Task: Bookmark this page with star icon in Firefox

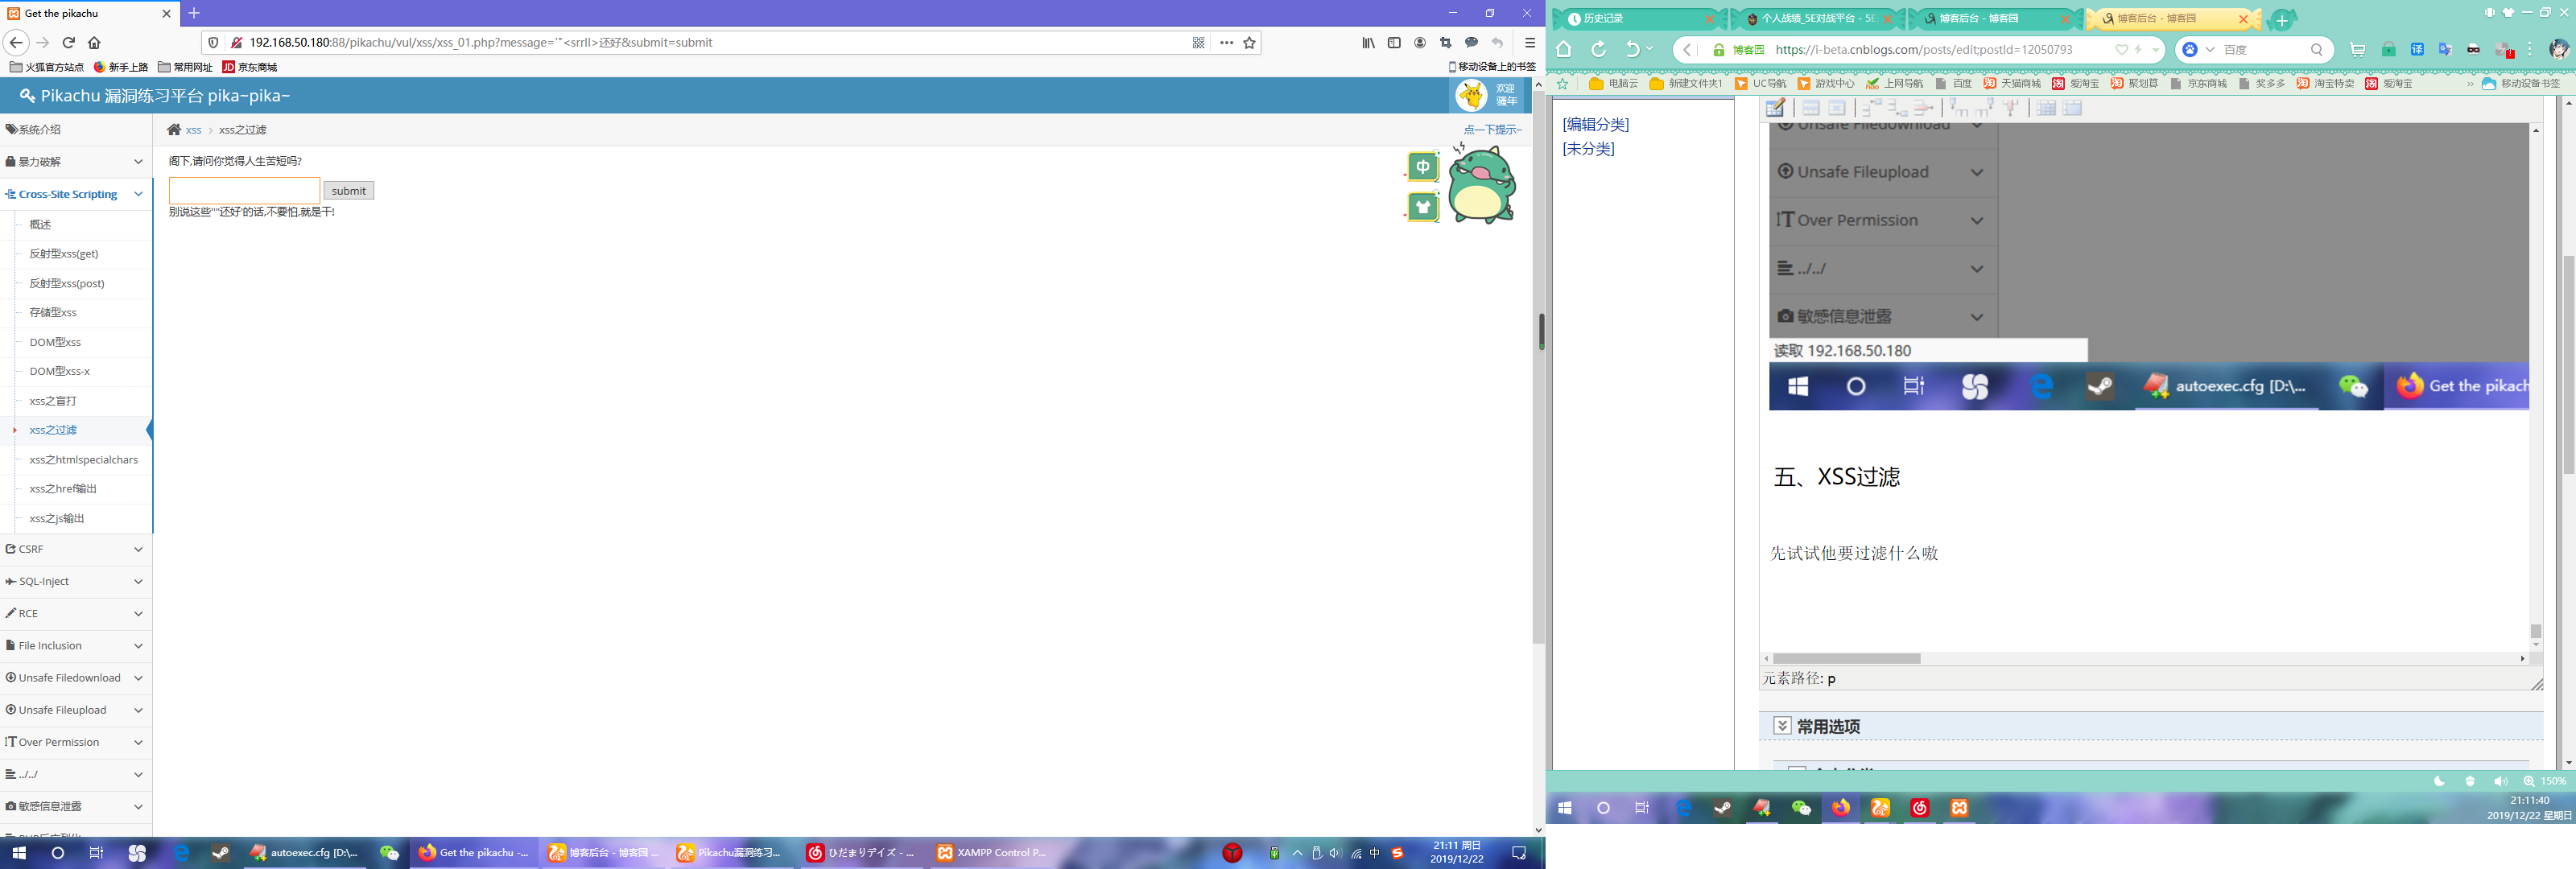Action: coord(1249,43)
